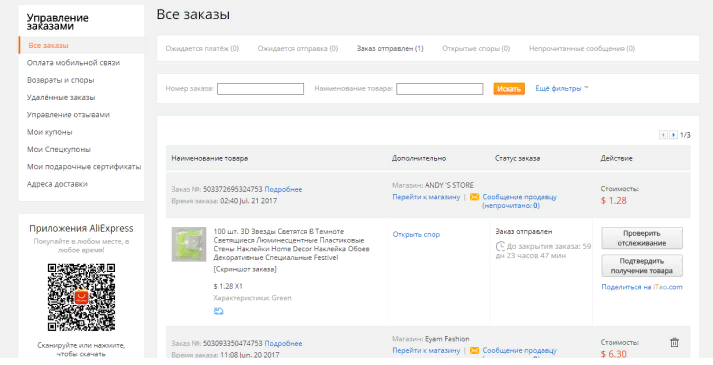Open "Оплата мобильной связи" in the sidebar
Image resolution: width=713 pixels, height=365 pixels.
click(x=73, y=63)
